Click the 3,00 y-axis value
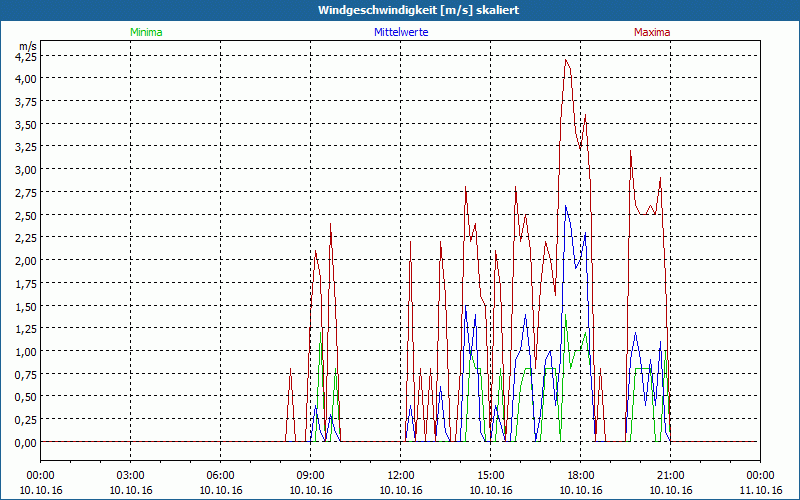 coord(26,169)
